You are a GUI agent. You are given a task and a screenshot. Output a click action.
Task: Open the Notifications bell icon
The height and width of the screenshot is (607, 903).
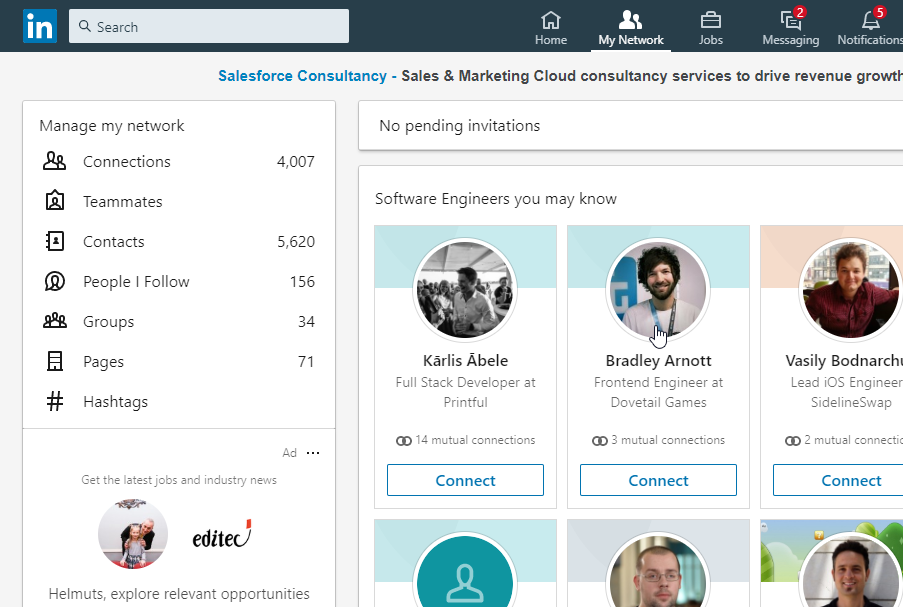click(870, 20)
